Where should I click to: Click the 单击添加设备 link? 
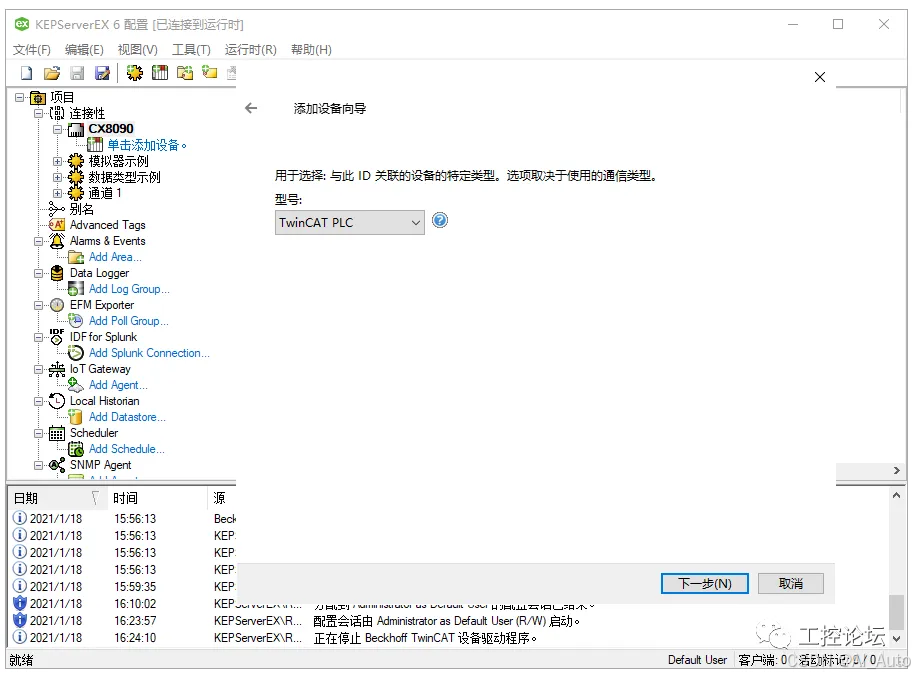[146, 145]
